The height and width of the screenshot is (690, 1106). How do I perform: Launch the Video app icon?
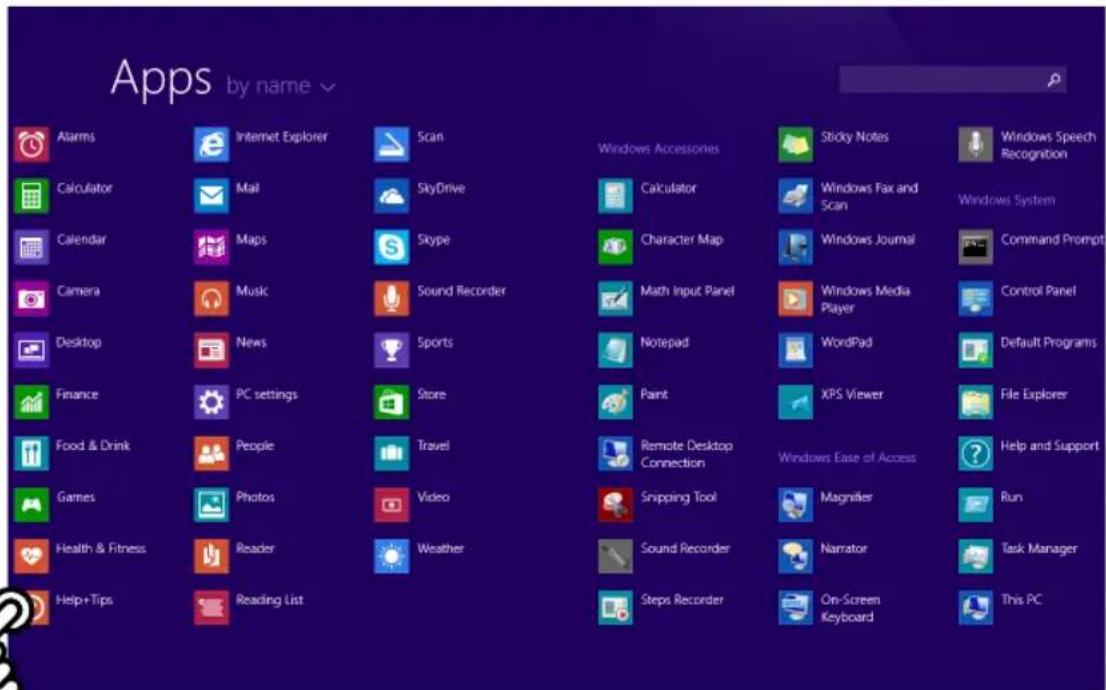[x=391, y=505]
